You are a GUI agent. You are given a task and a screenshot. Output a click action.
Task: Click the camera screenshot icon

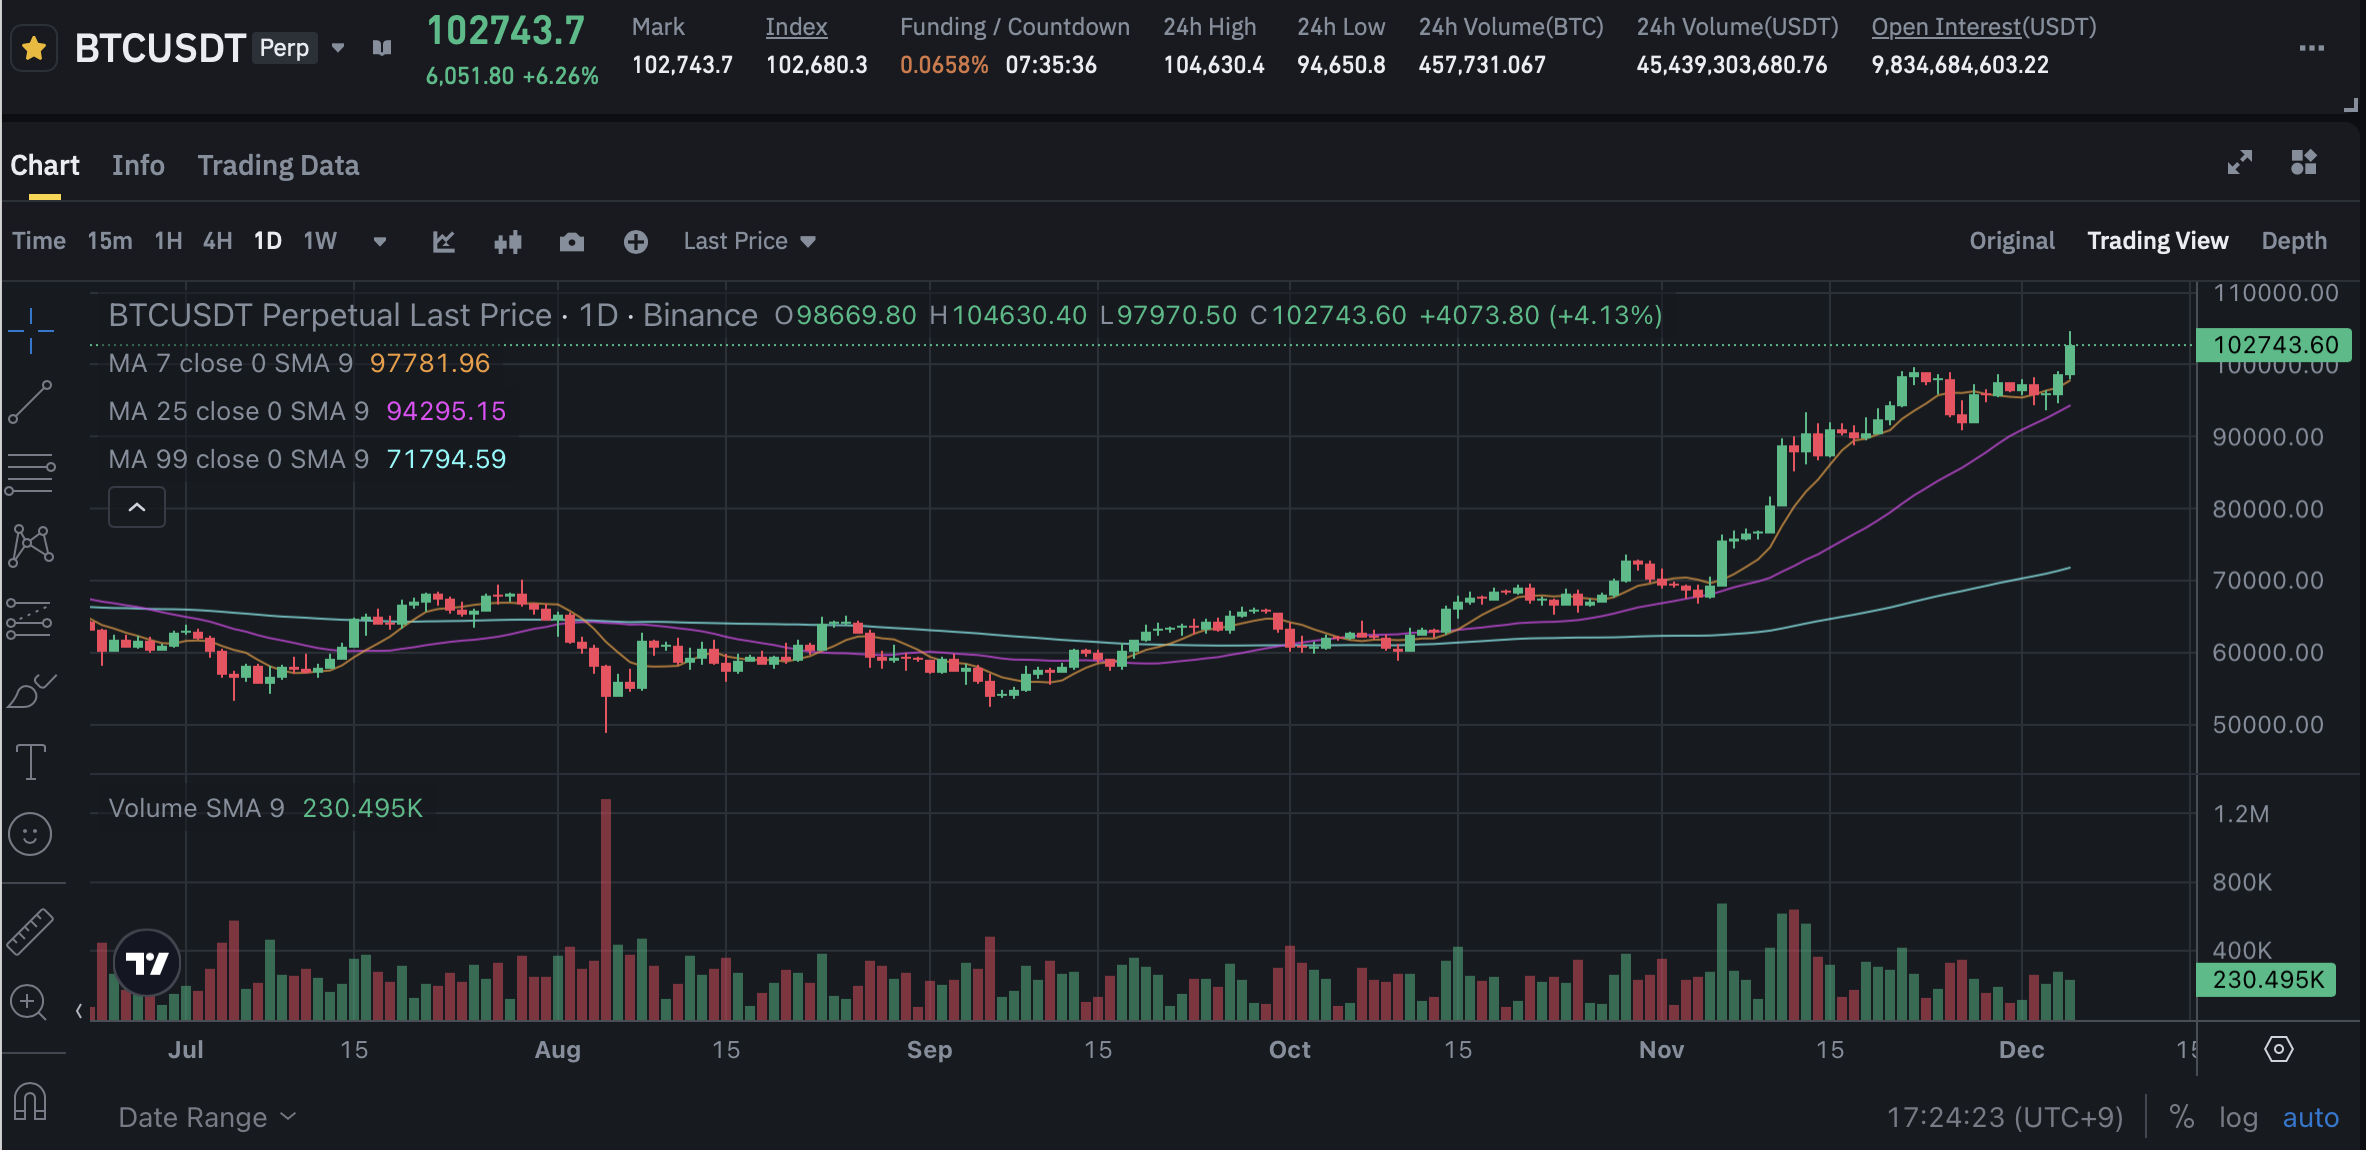point(571,242)
